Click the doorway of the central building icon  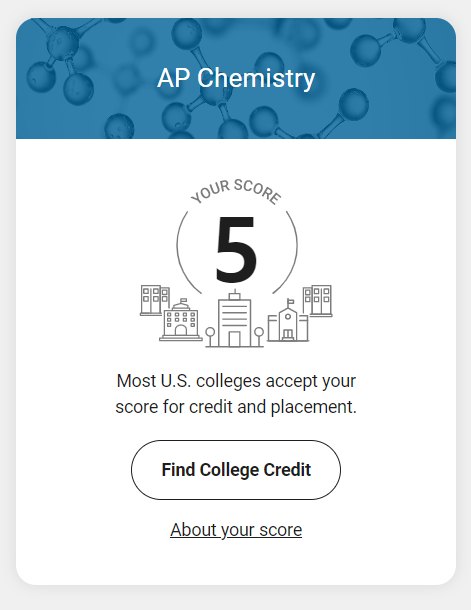point(234,339)
